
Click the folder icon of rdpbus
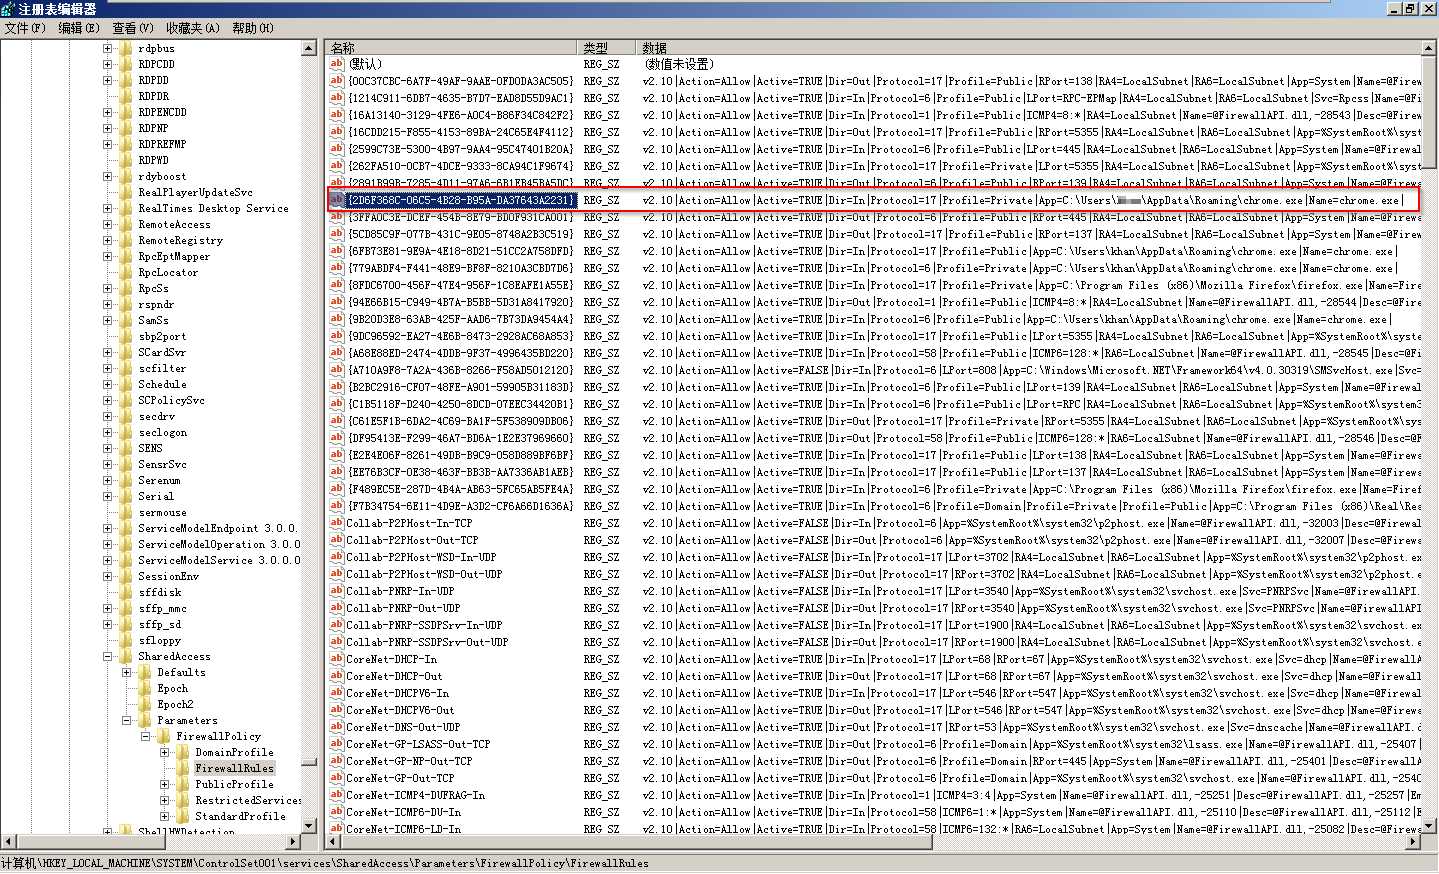click(x=125, y=48)
